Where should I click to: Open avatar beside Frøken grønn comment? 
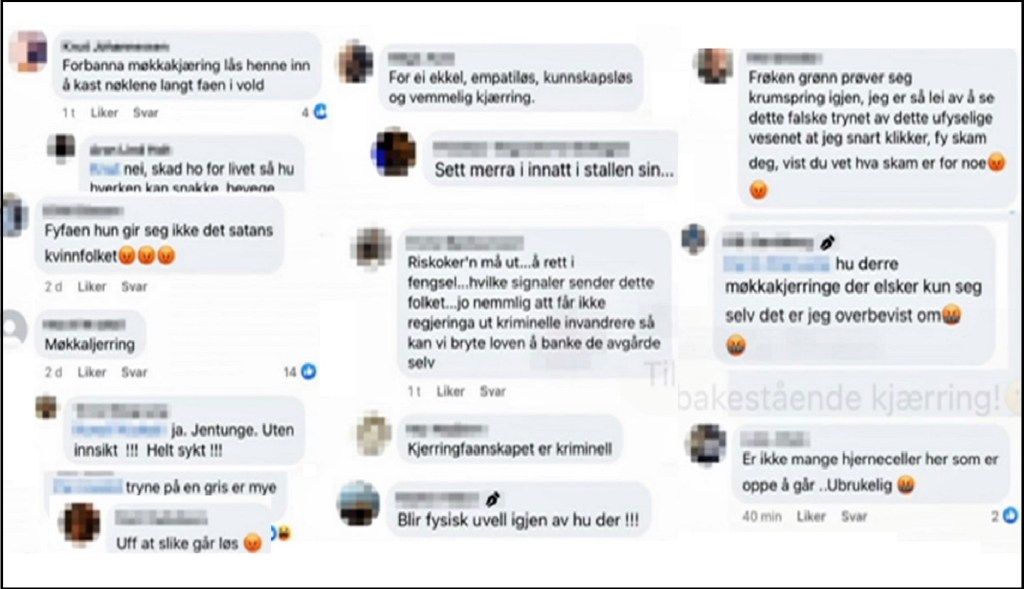[715, 66]
